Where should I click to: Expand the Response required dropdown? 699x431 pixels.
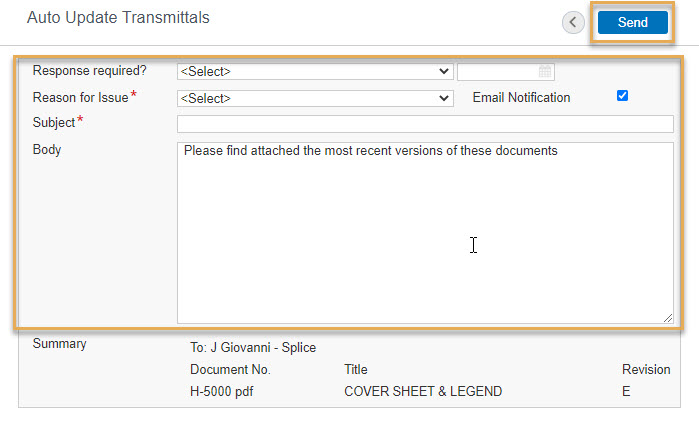pos(315,71)
